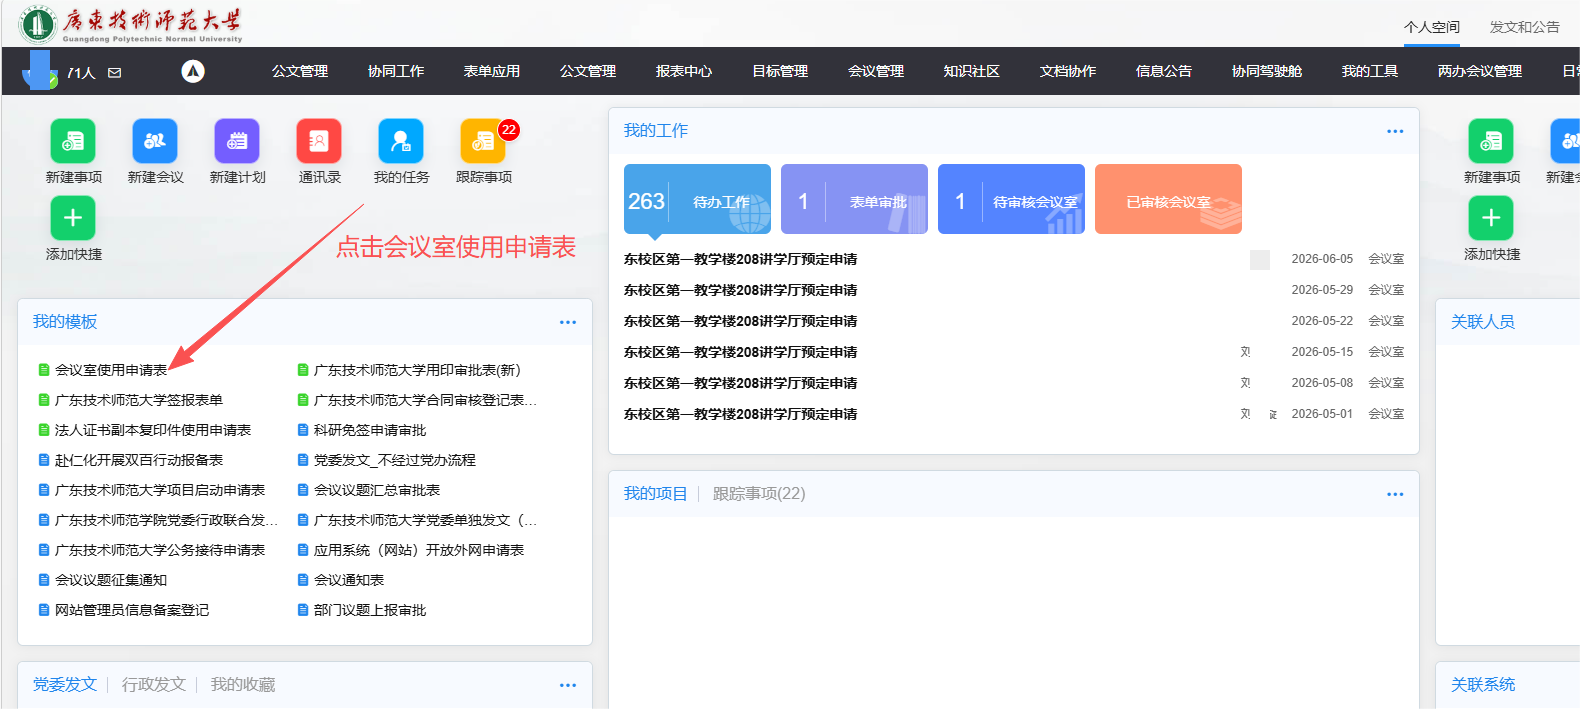Click the green 添加快捷 plus icon
1580x709 pixels.
[73, 218]
